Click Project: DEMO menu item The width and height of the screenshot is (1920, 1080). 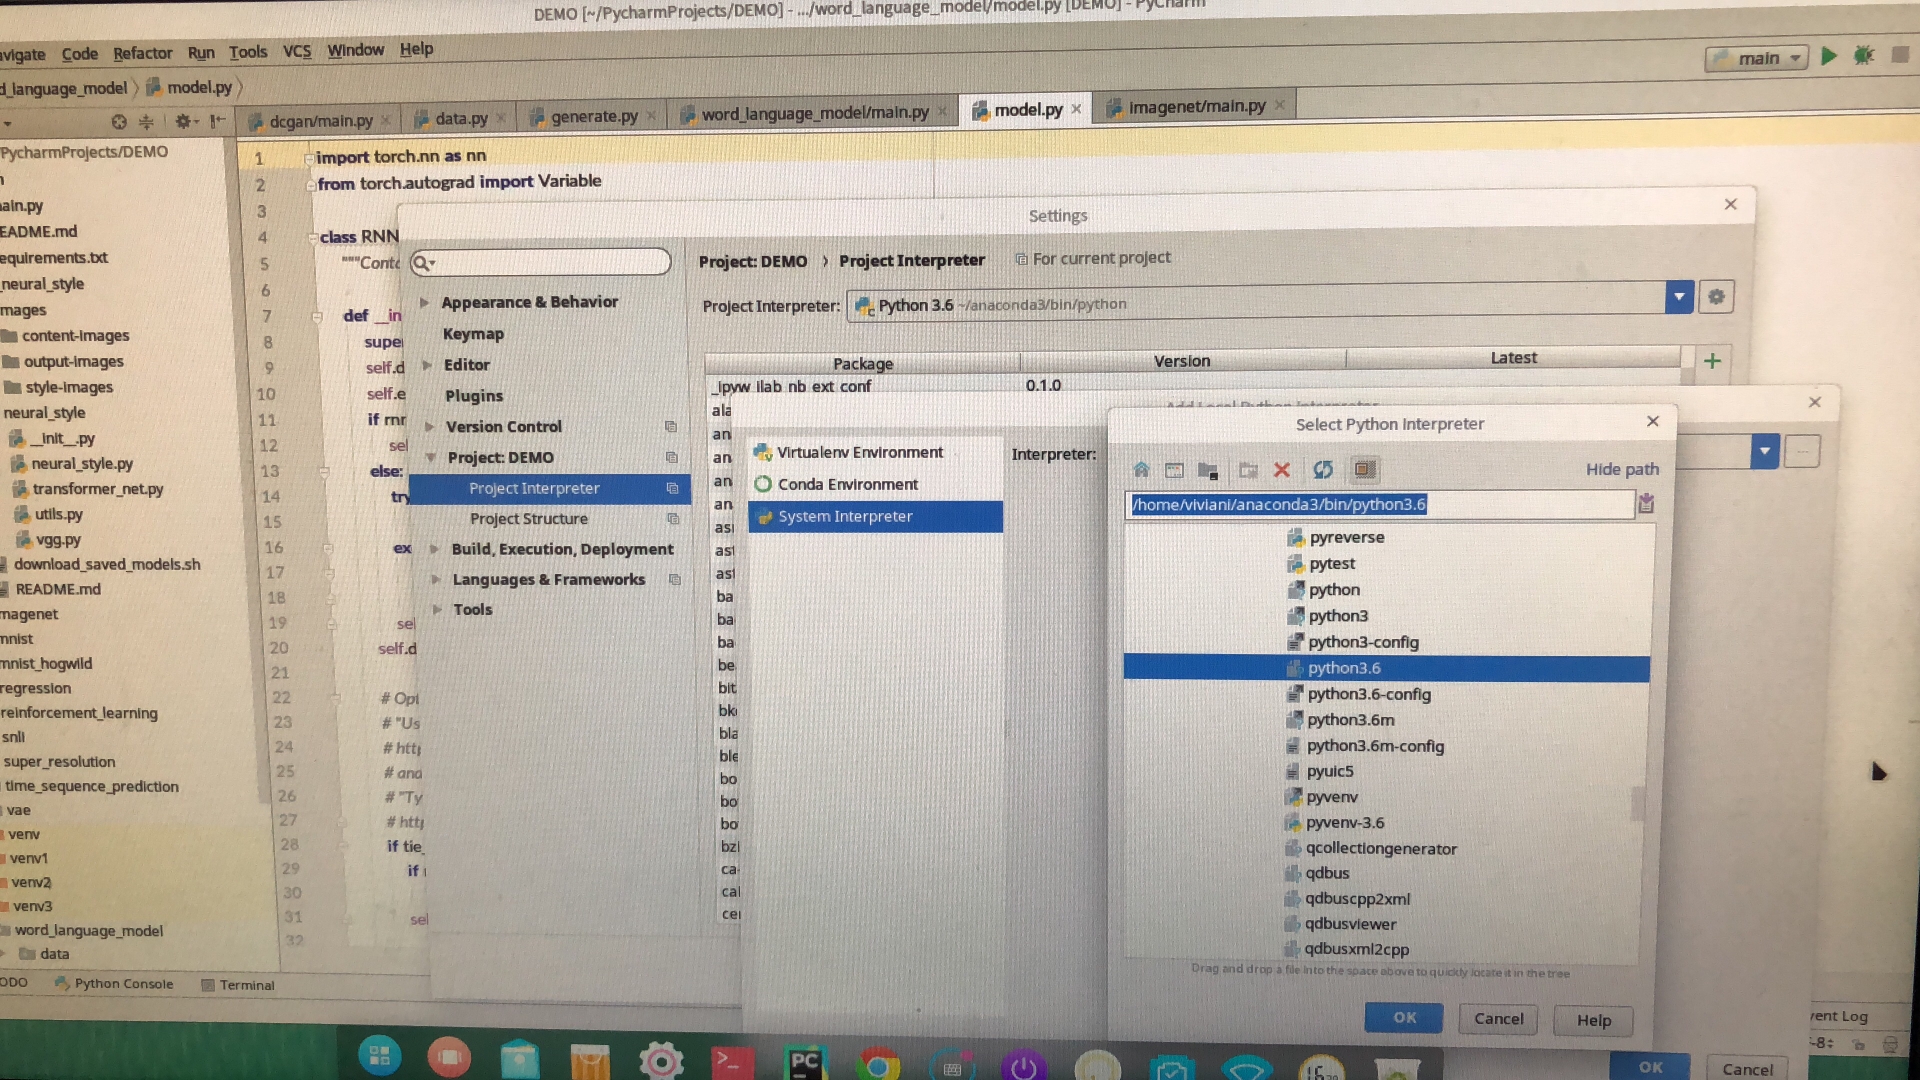(x=501, y=456)
